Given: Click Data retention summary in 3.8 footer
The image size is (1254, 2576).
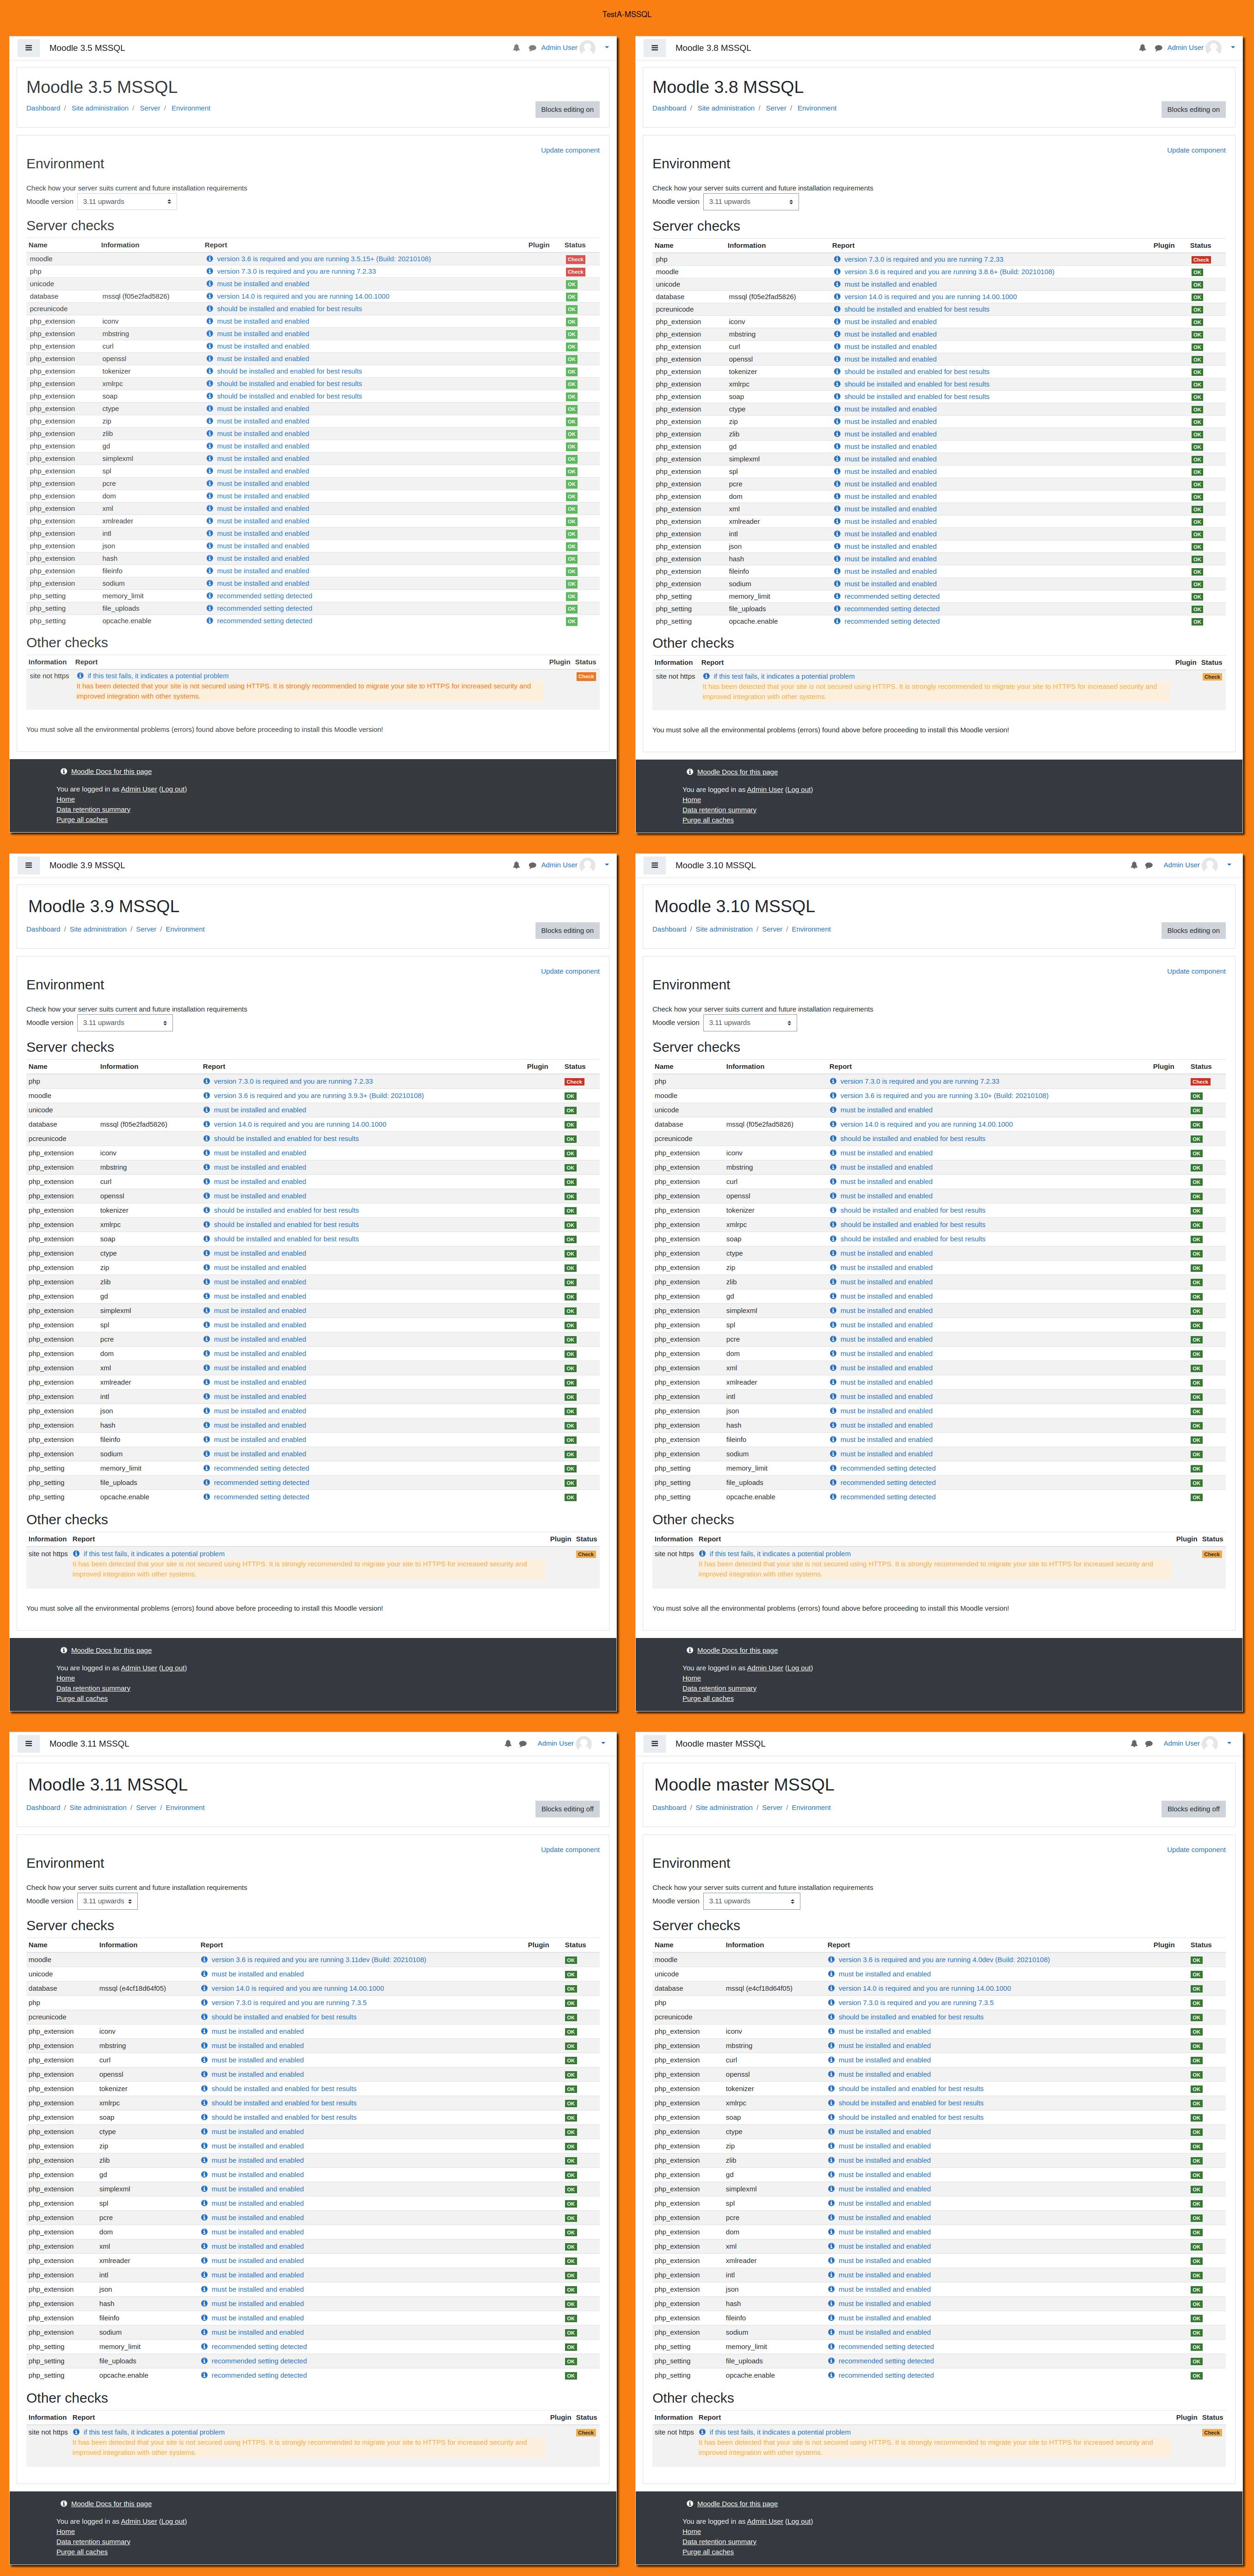Looking at the screenshot, I should [x=719, y=810].
